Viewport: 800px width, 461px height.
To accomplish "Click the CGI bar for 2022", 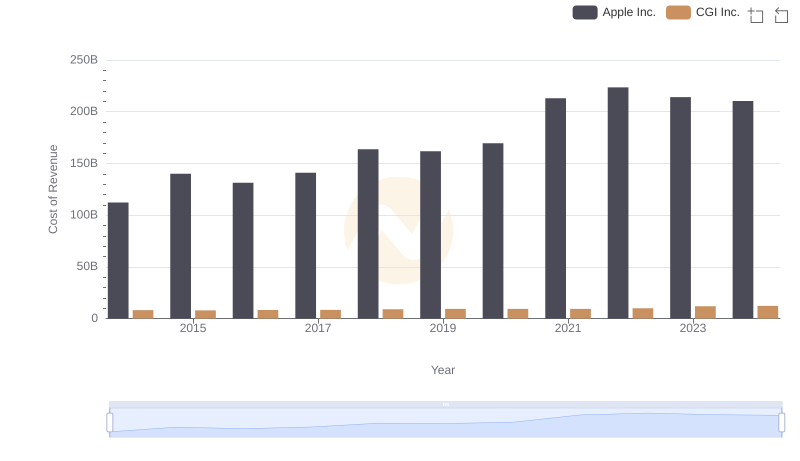I will [643, 313].
